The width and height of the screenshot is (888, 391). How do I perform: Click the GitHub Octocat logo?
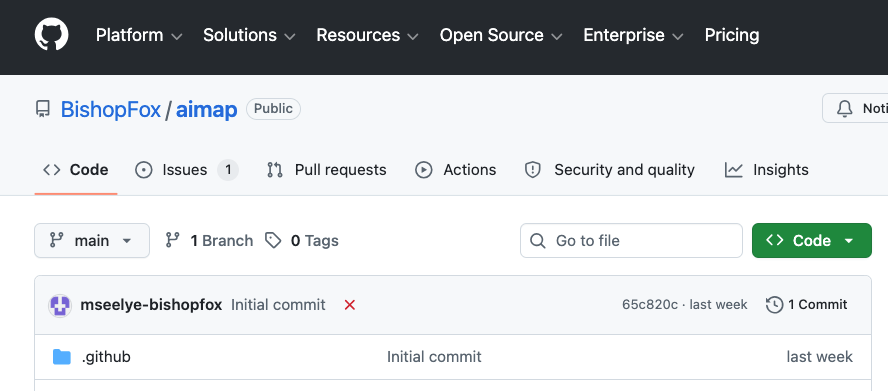pos(52,35)
